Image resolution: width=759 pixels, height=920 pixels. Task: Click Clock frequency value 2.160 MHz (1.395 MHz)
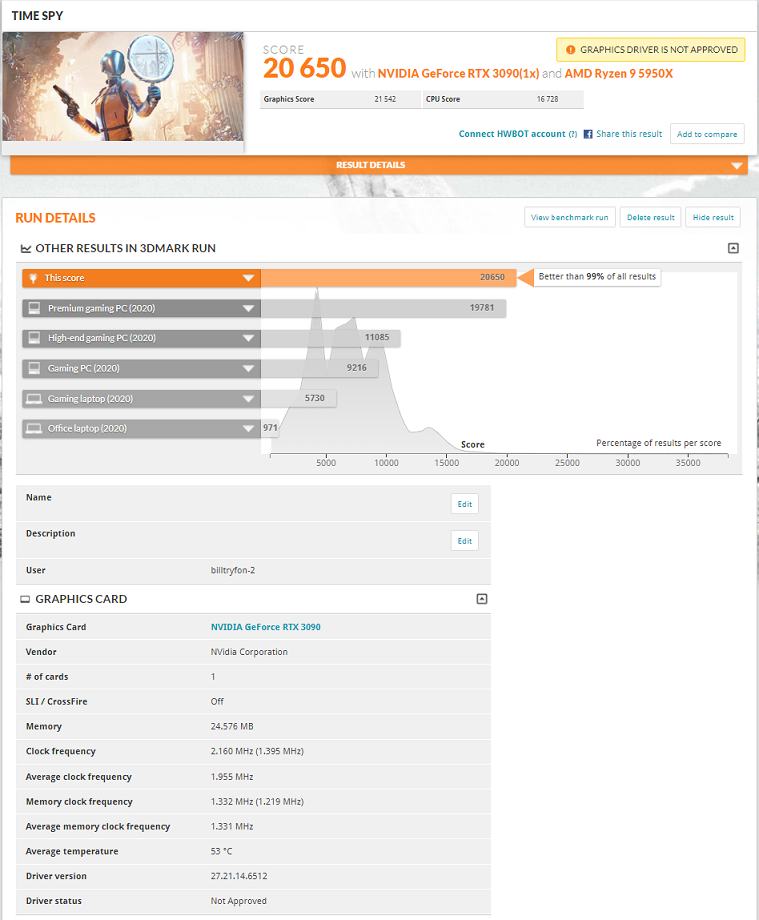click(257, 751)
